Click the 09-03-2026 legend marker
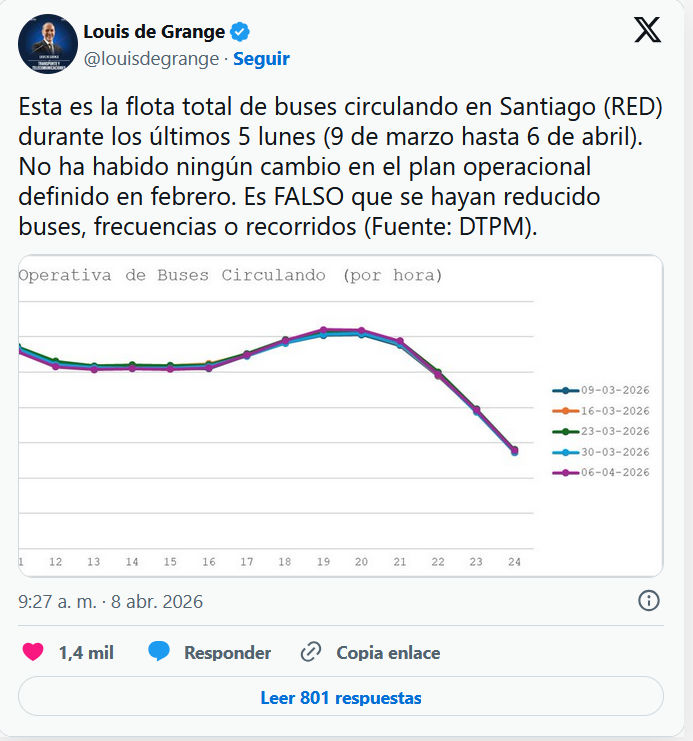This screenshot has height=741, width=693. pos(566,390)
